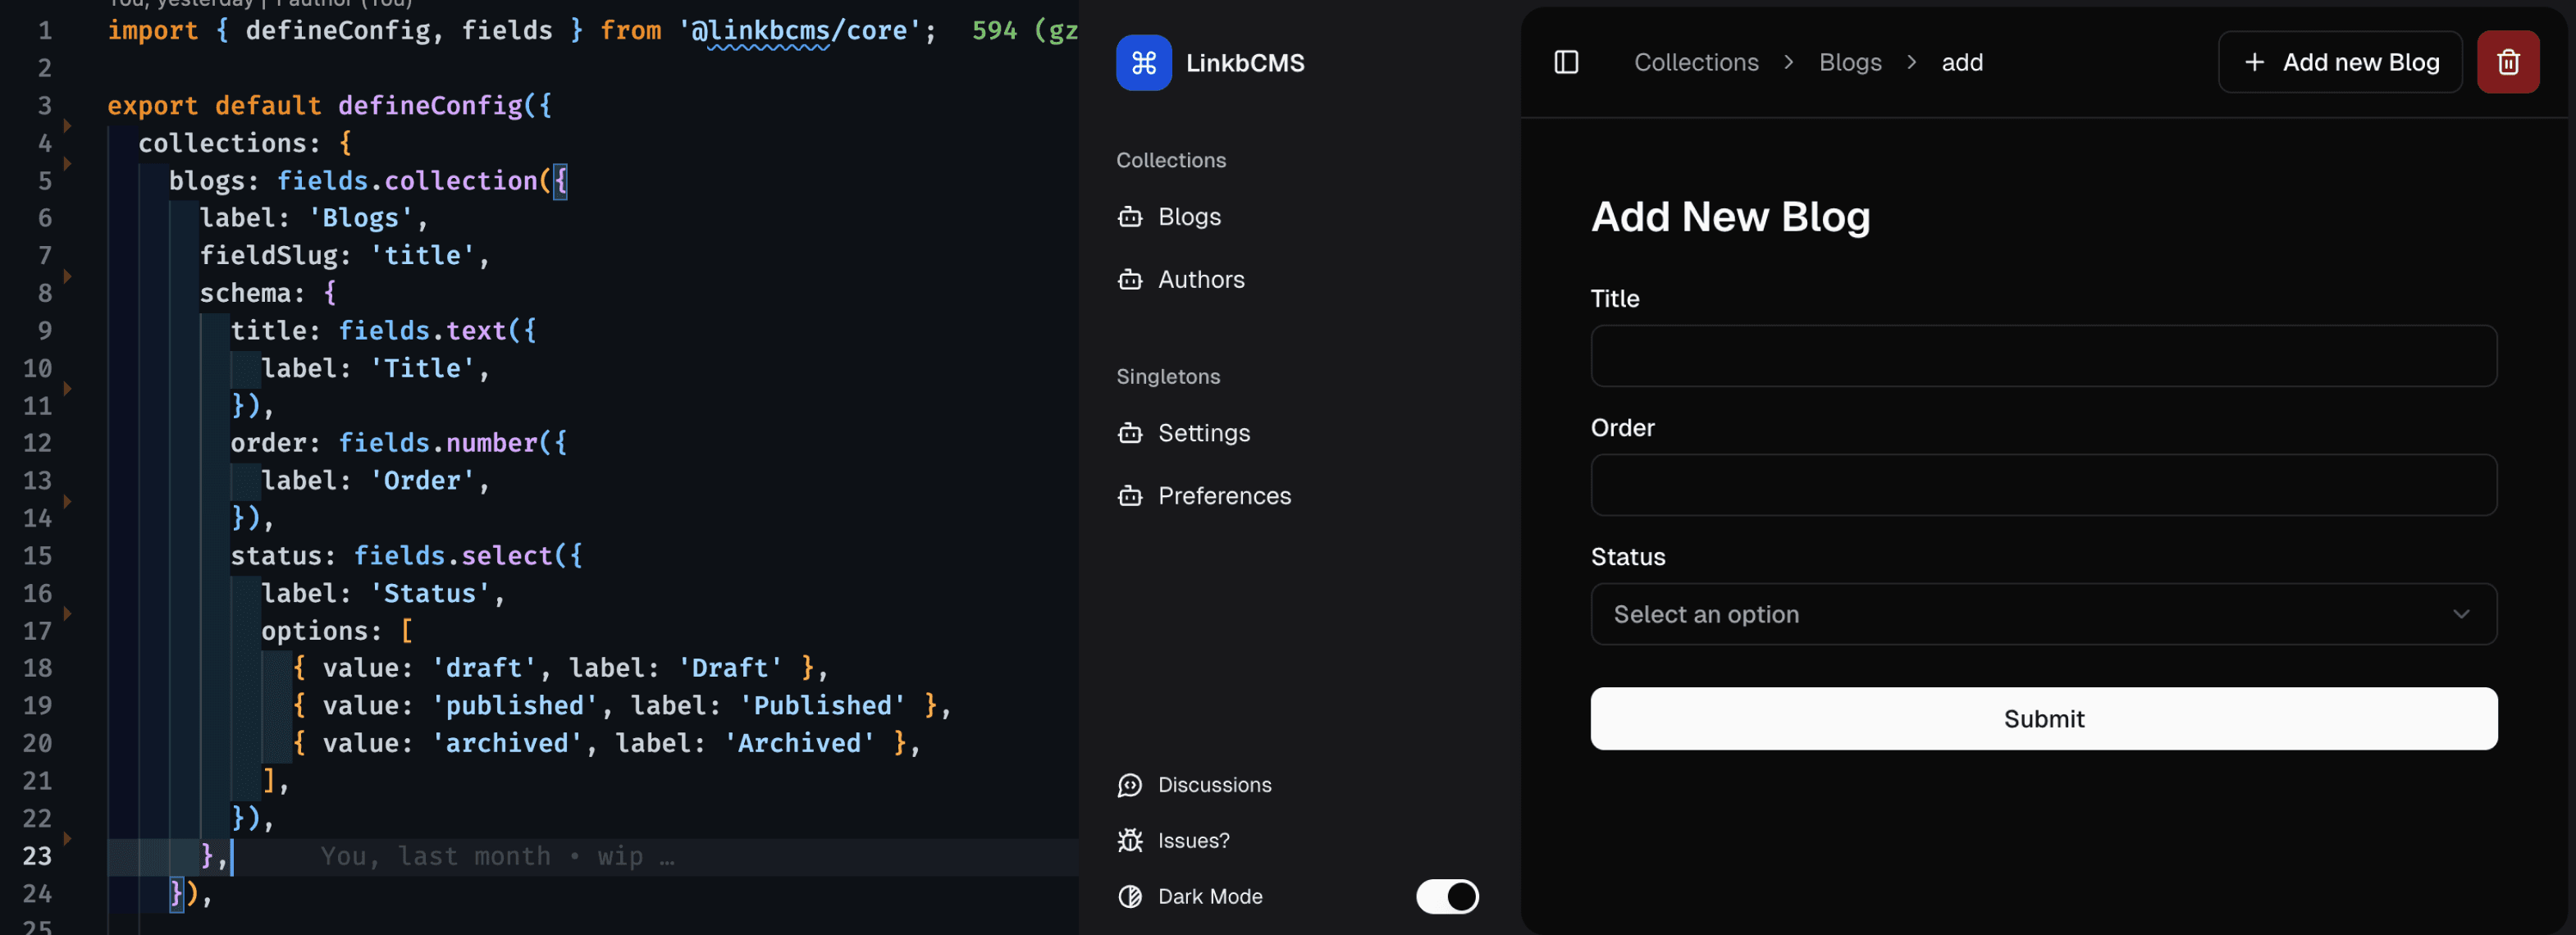
Task: Click the Add new Blog button
Action: tap(2339, 62)
